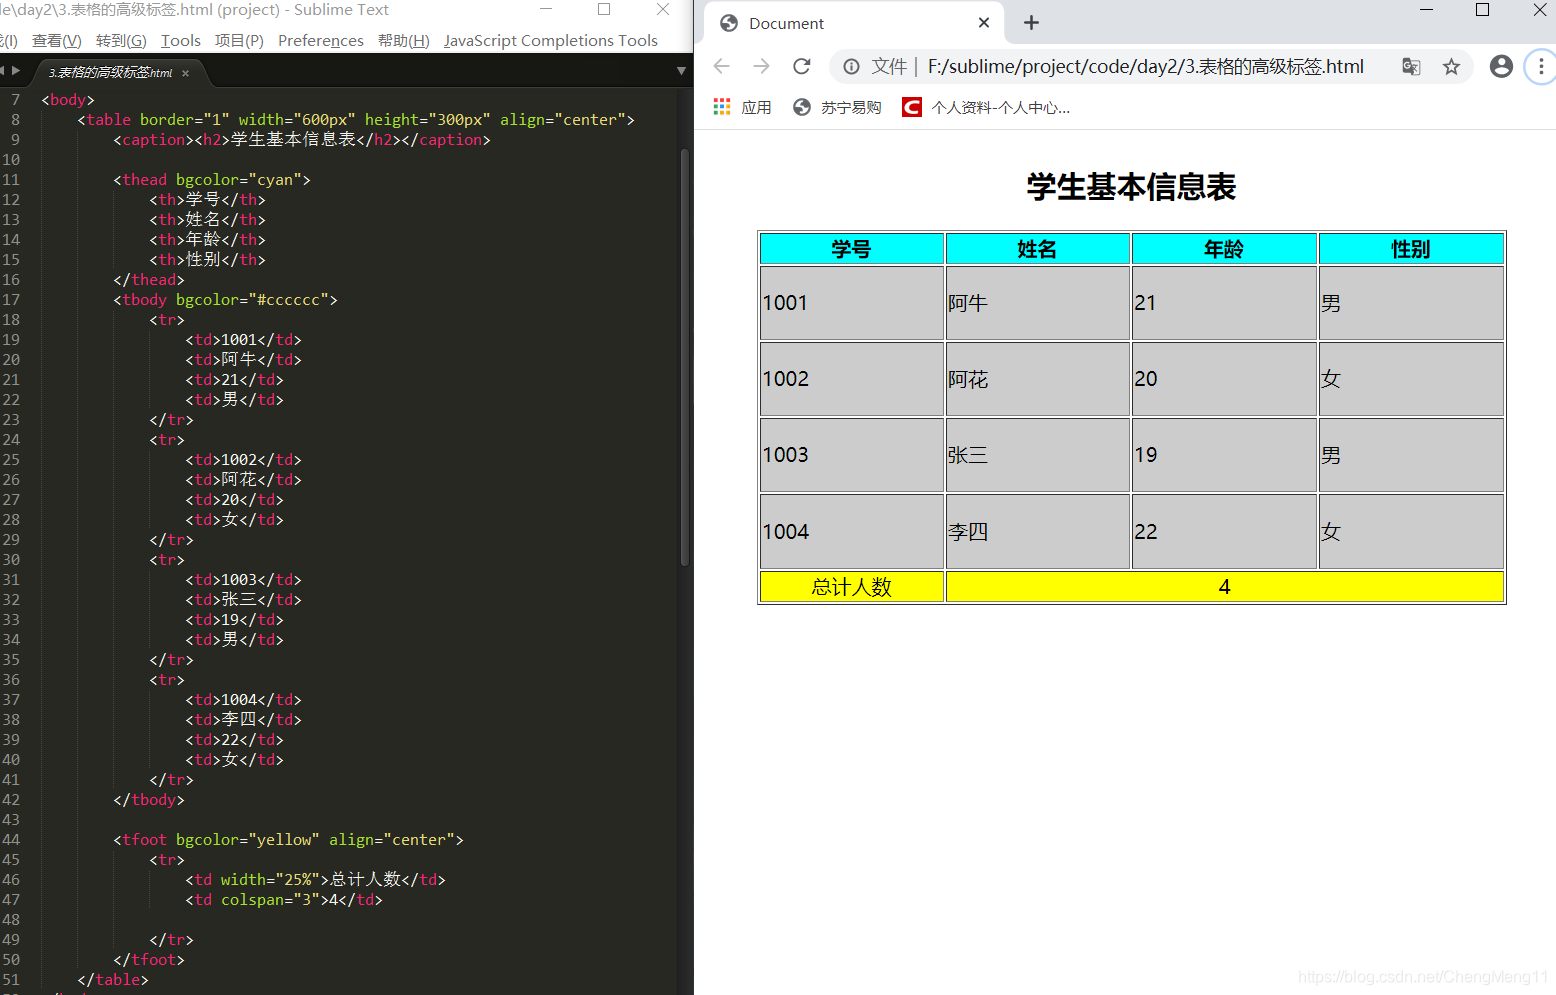Screen dimensions: 1556x995
Task: Click table cell 李四
Action: click(x=1038, y=532)
